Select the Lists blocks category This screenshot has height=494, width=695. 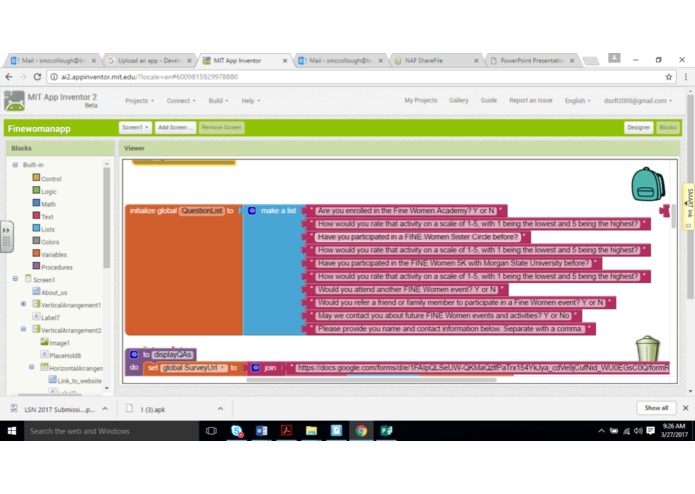[x=44, y=229]
